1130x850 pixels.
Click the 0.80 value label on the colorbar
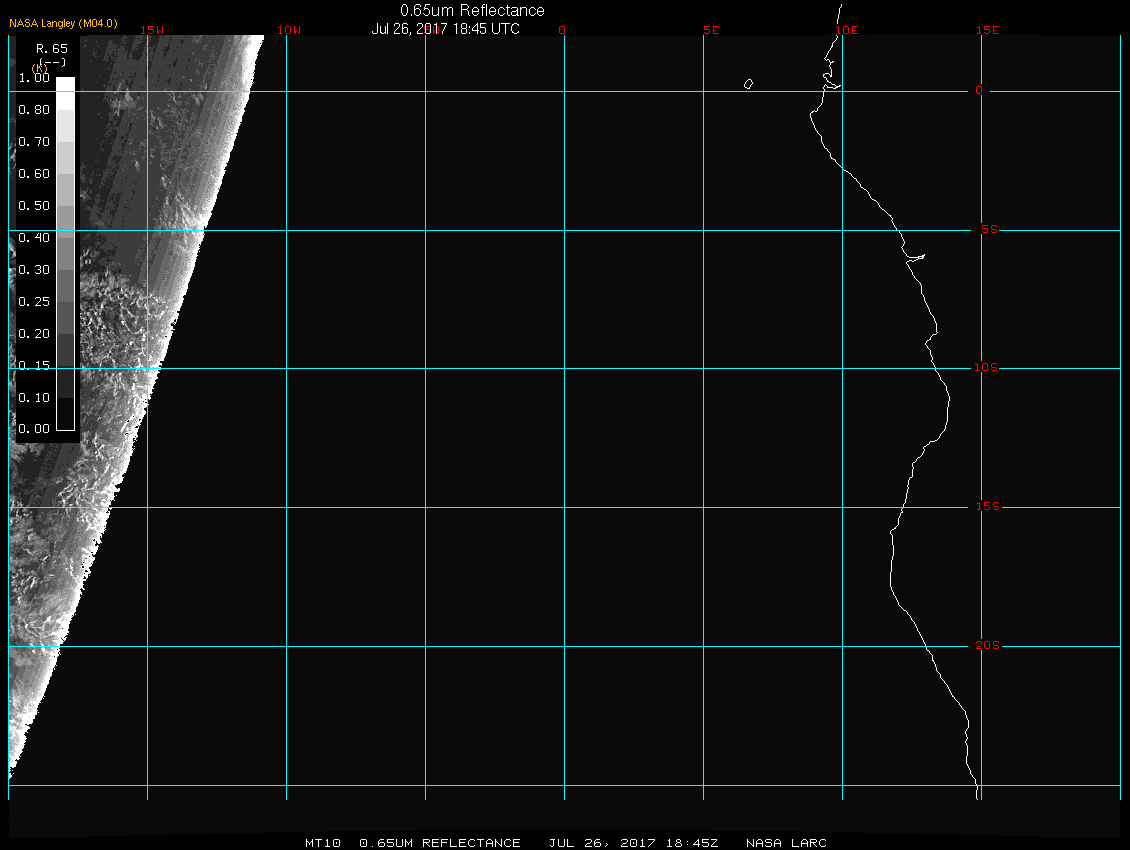(34, 110)
